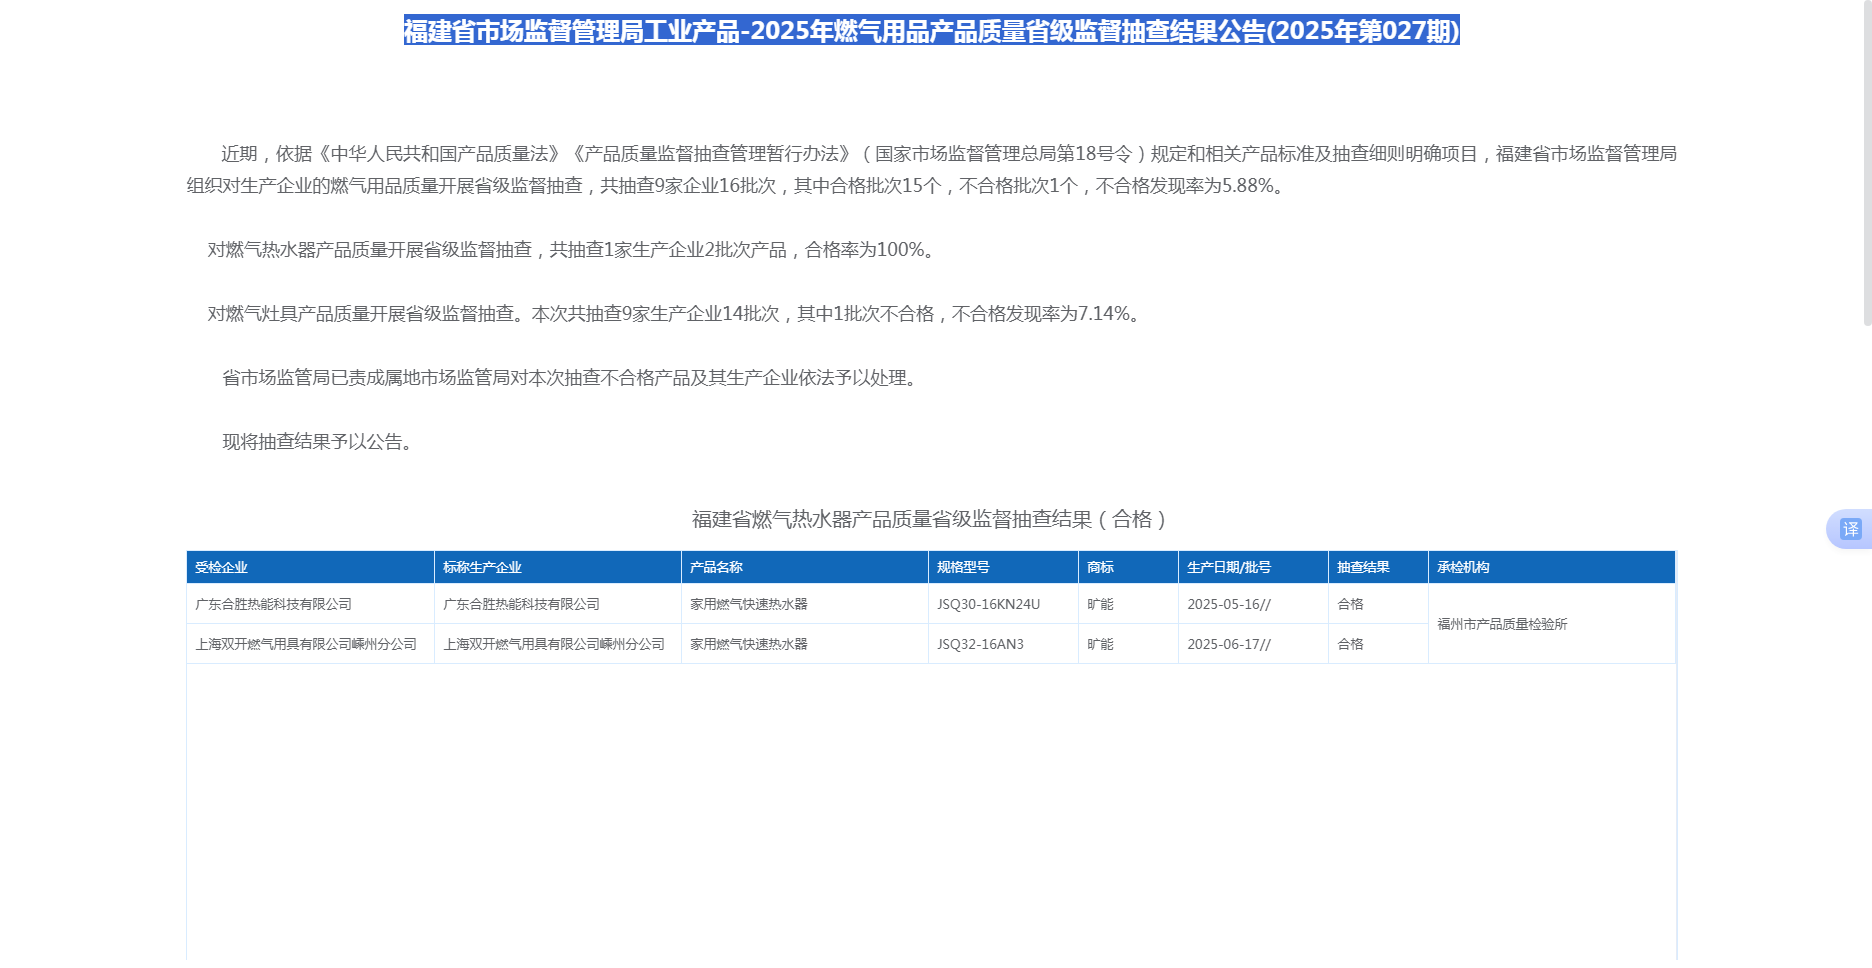This screenshot has height=968, width=1872.
Task: Click the 产品名称 table header
Action: [x=716, y=567]
